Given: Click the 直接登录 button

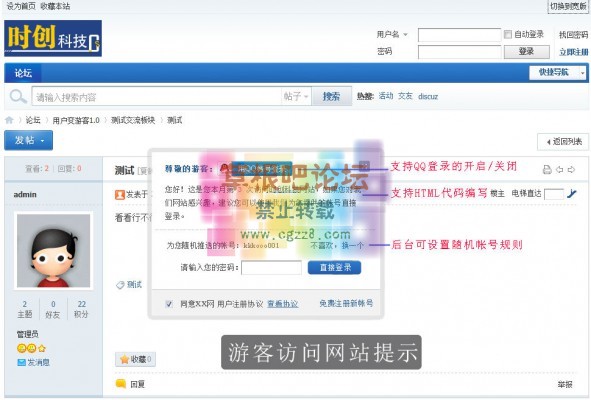Looking at the screenshot, I should [x=335, y=267].
